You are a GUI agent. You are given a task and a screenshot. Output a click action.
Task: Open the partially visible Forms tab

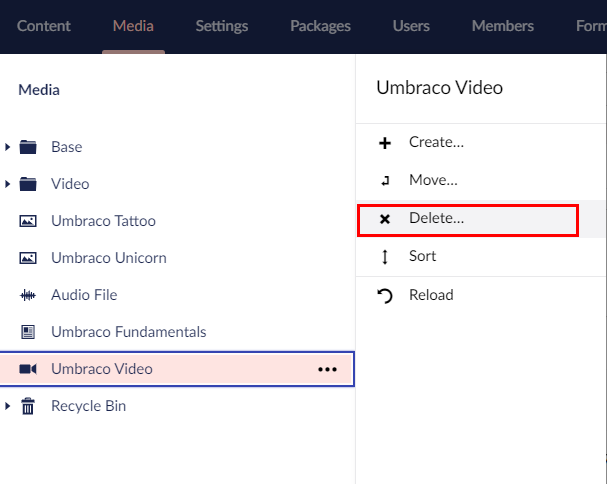coord(591,26)
